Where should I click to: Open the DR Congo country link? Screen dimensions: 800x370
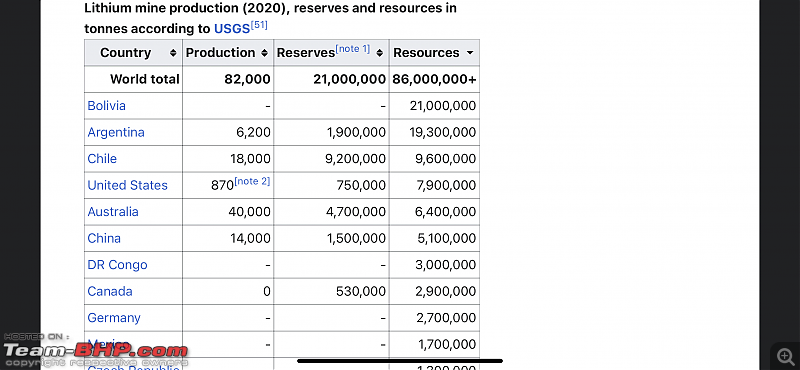click(117, 265)
